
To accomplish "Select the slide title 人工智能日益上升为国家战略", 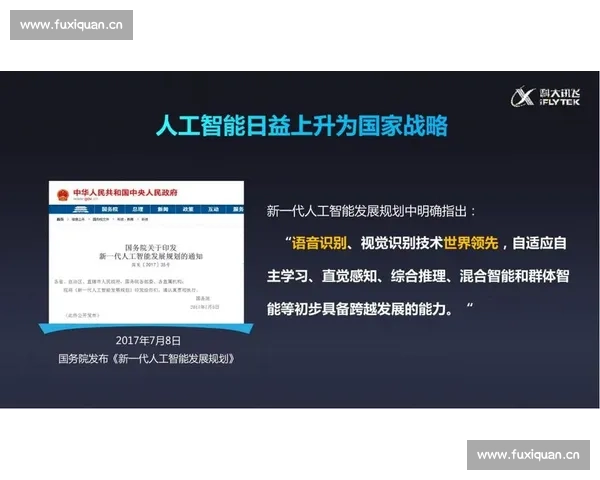I will [302, 125].
